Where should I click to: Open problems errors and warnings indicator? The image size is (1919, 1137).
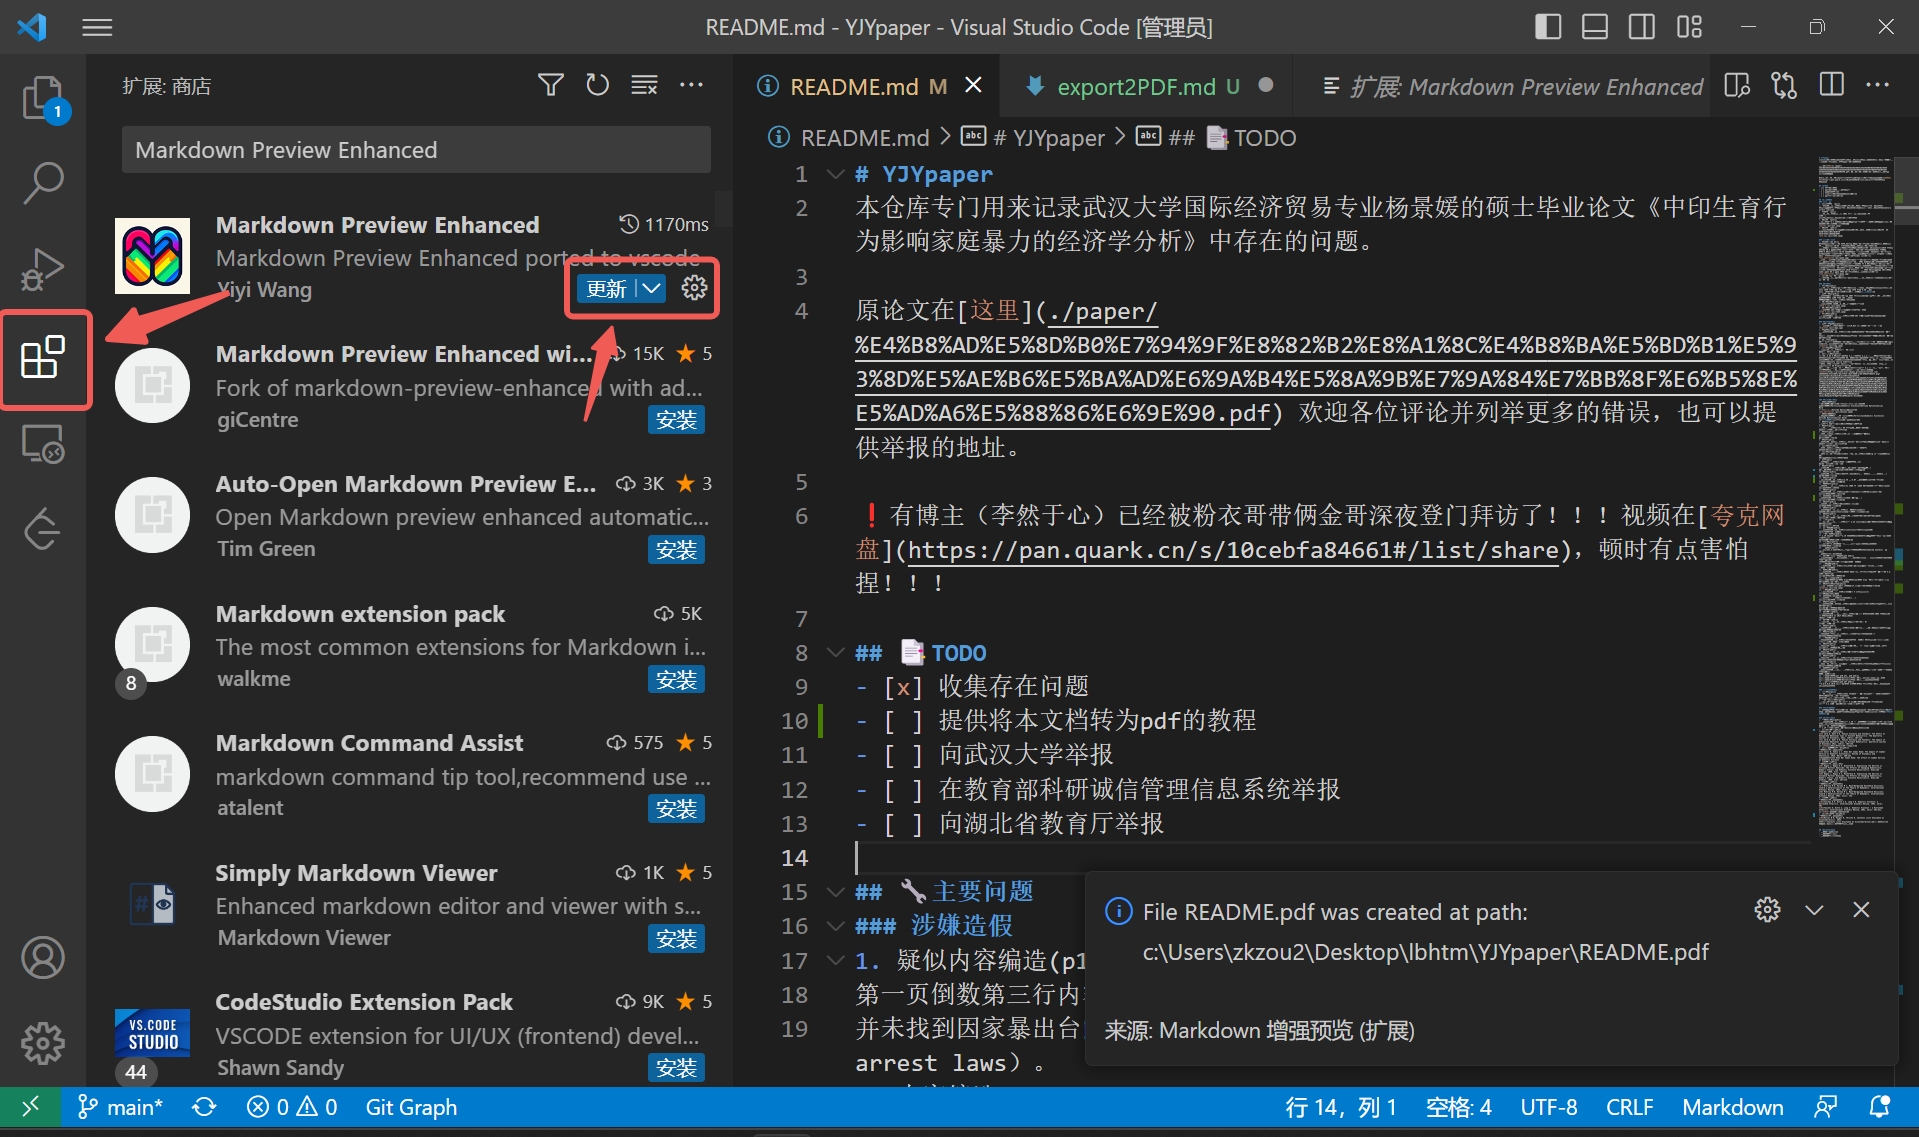click(292, 1107)
